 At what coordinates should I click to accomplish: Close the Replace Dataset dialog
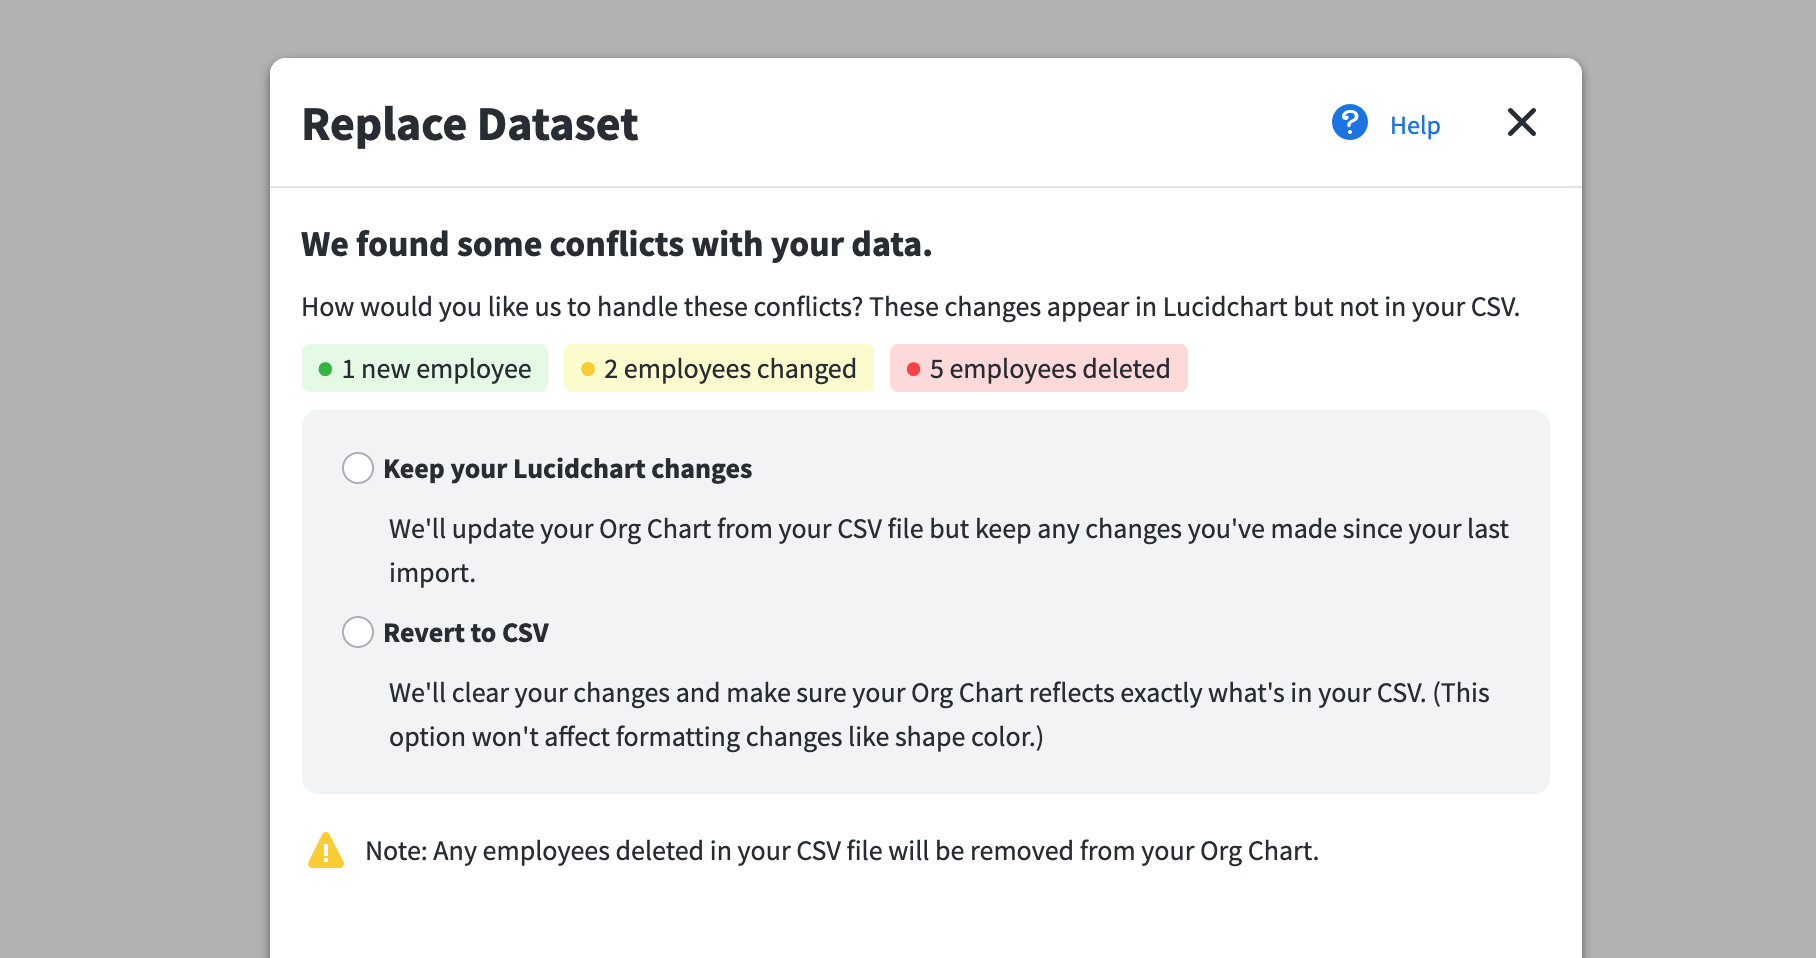tap(1521, 123)
